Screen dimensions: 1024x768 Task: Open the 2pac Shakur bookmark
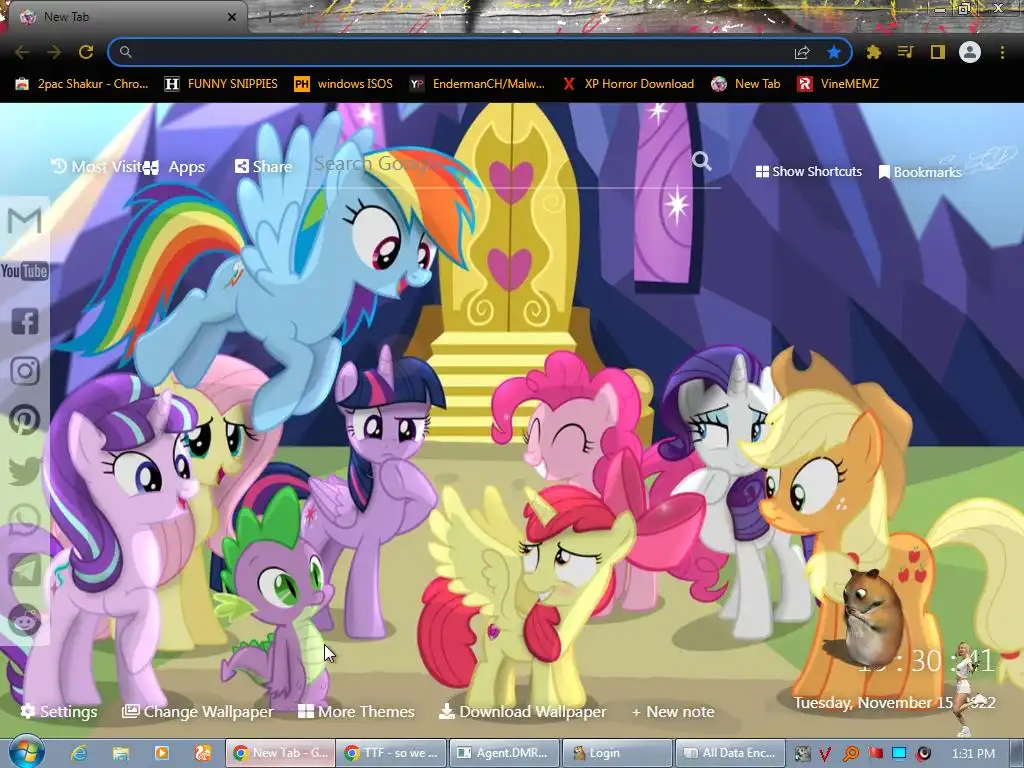coord(82,84)
